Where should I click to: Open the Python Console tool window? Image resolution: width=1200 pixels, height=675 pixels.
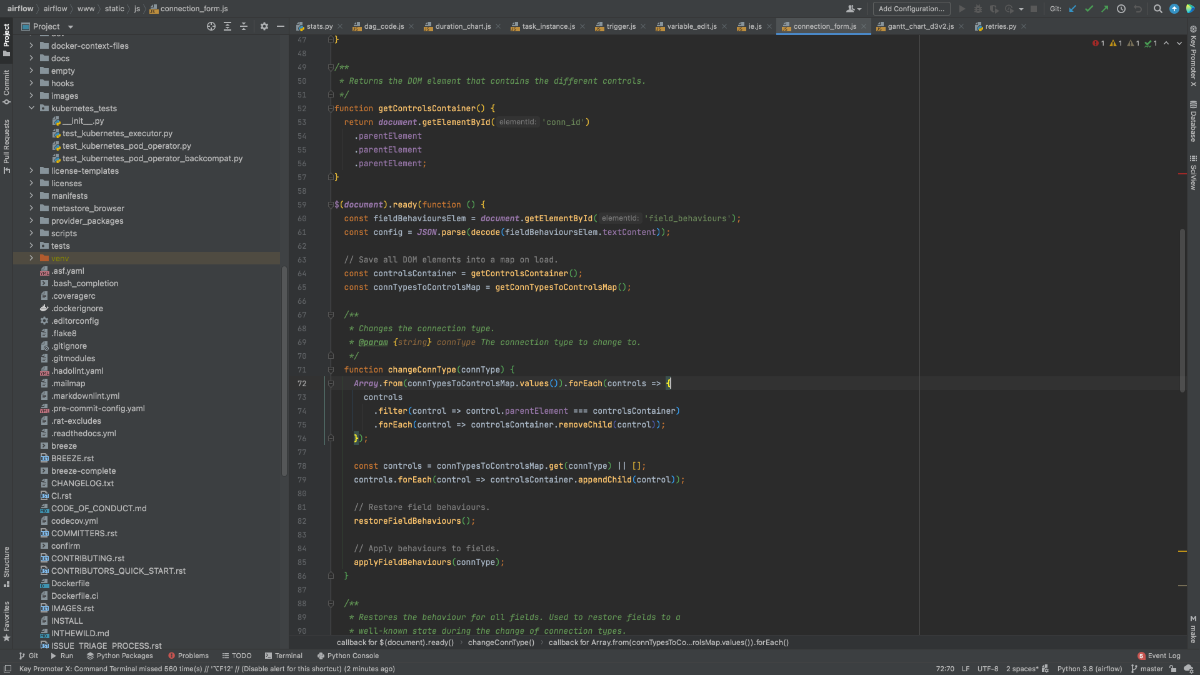pos(348,656)
